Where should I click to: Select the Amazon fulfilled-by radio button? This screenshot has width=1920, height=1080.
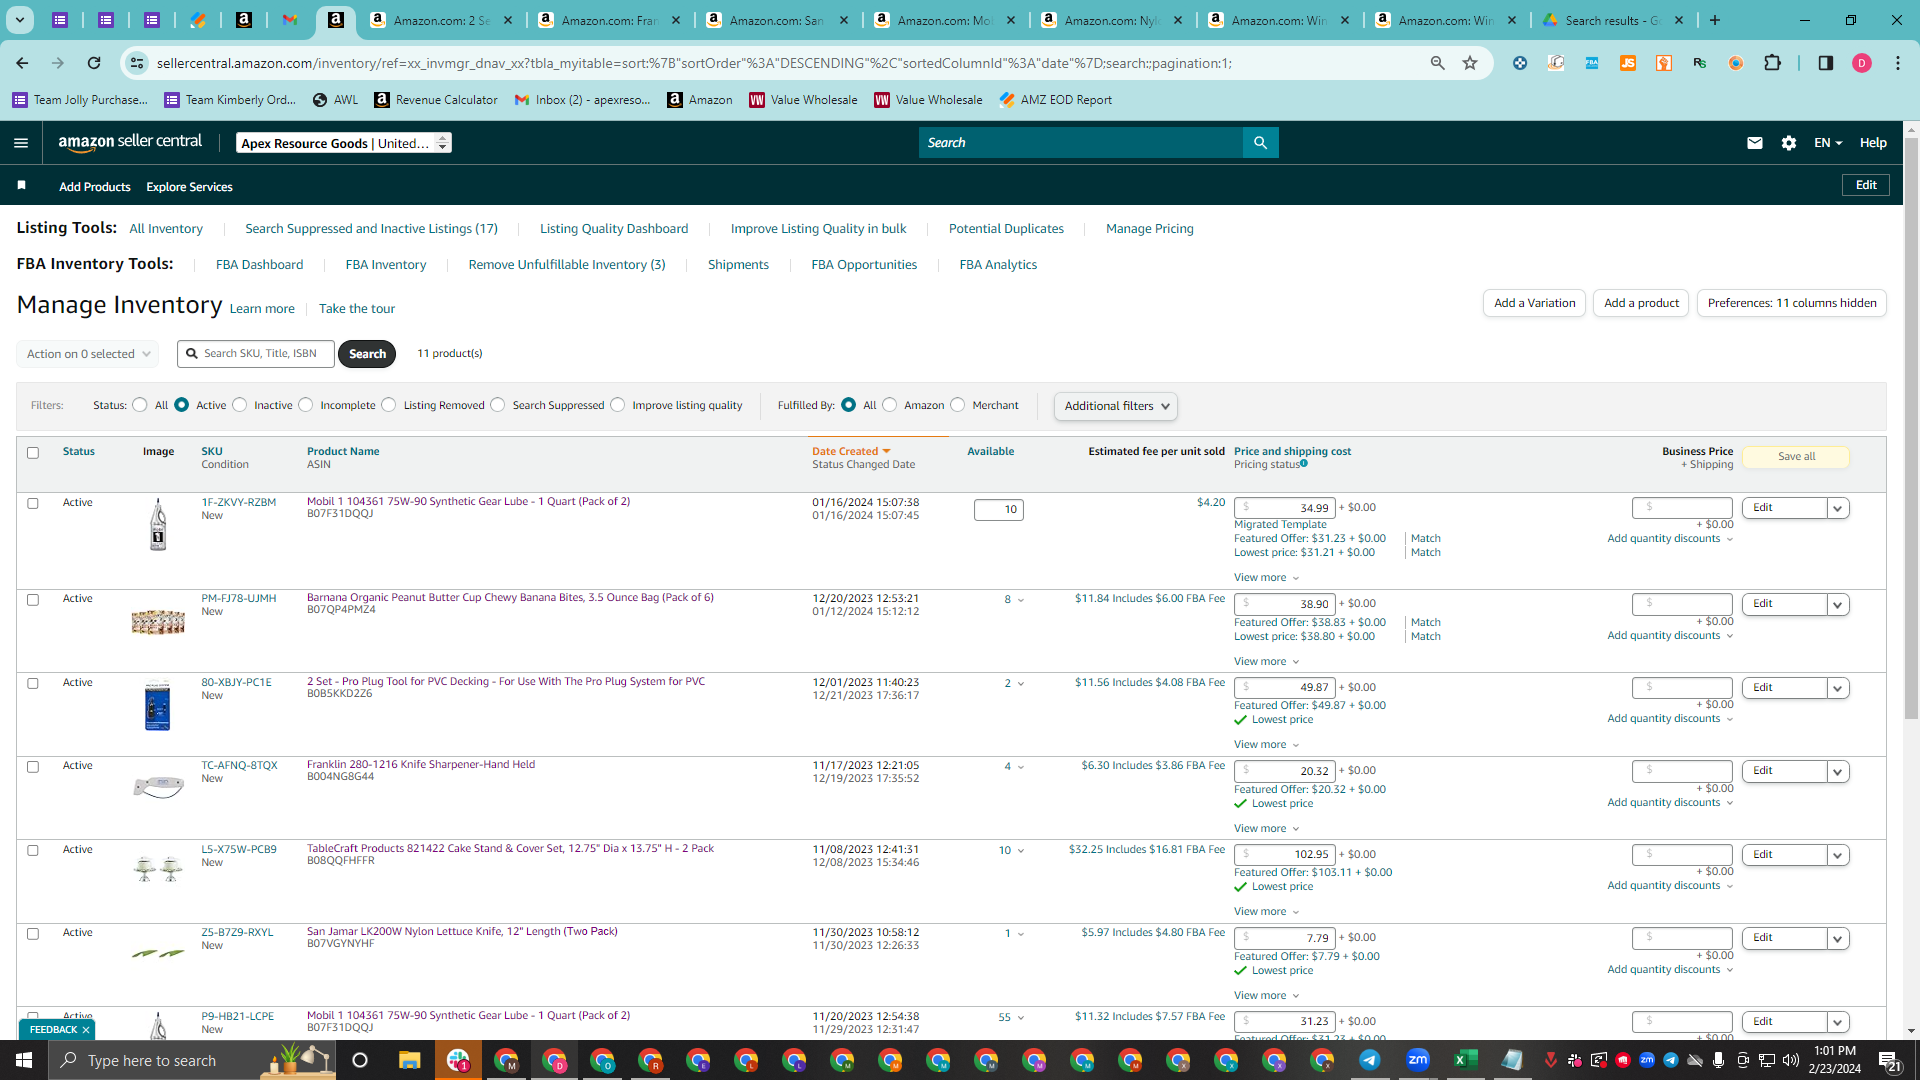(x=889, y=405)
